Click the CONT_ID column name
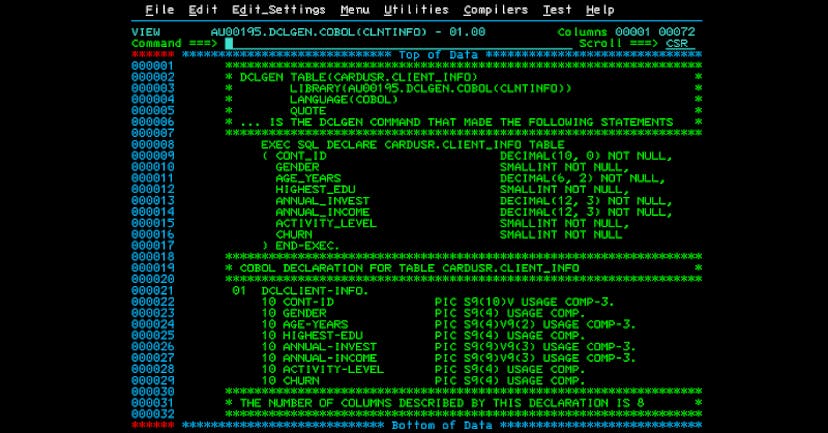 coord(301,156)
